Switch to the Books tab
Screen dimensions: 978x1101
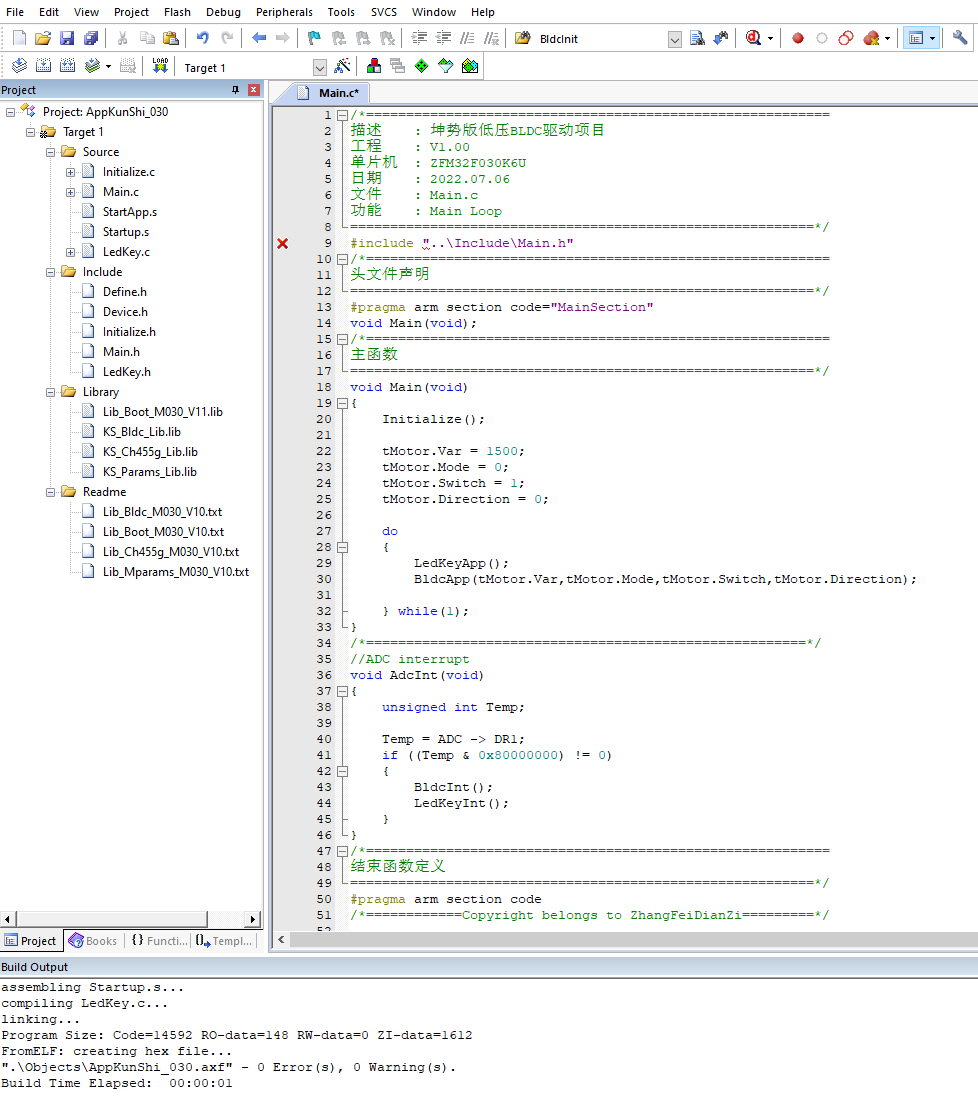(93, 941)
